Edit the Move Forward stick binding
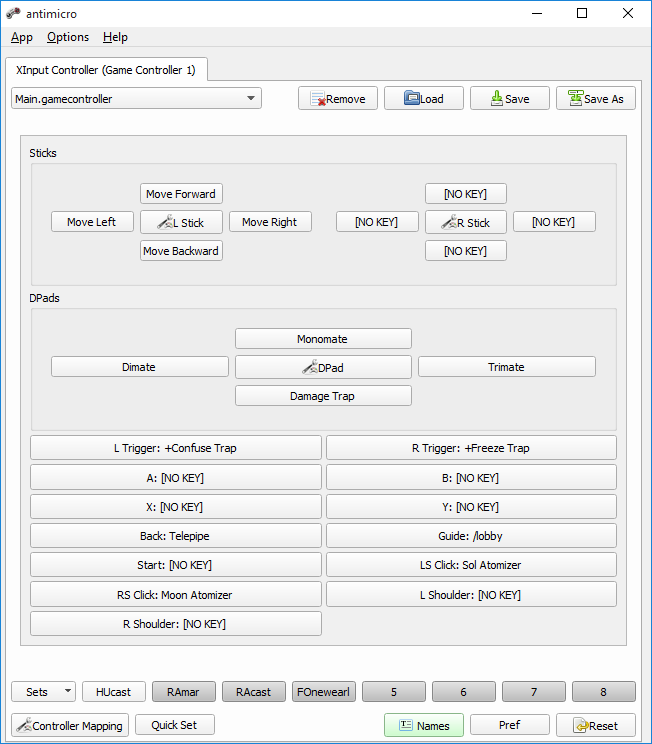The image size is (652, 744). click(181, 194)
